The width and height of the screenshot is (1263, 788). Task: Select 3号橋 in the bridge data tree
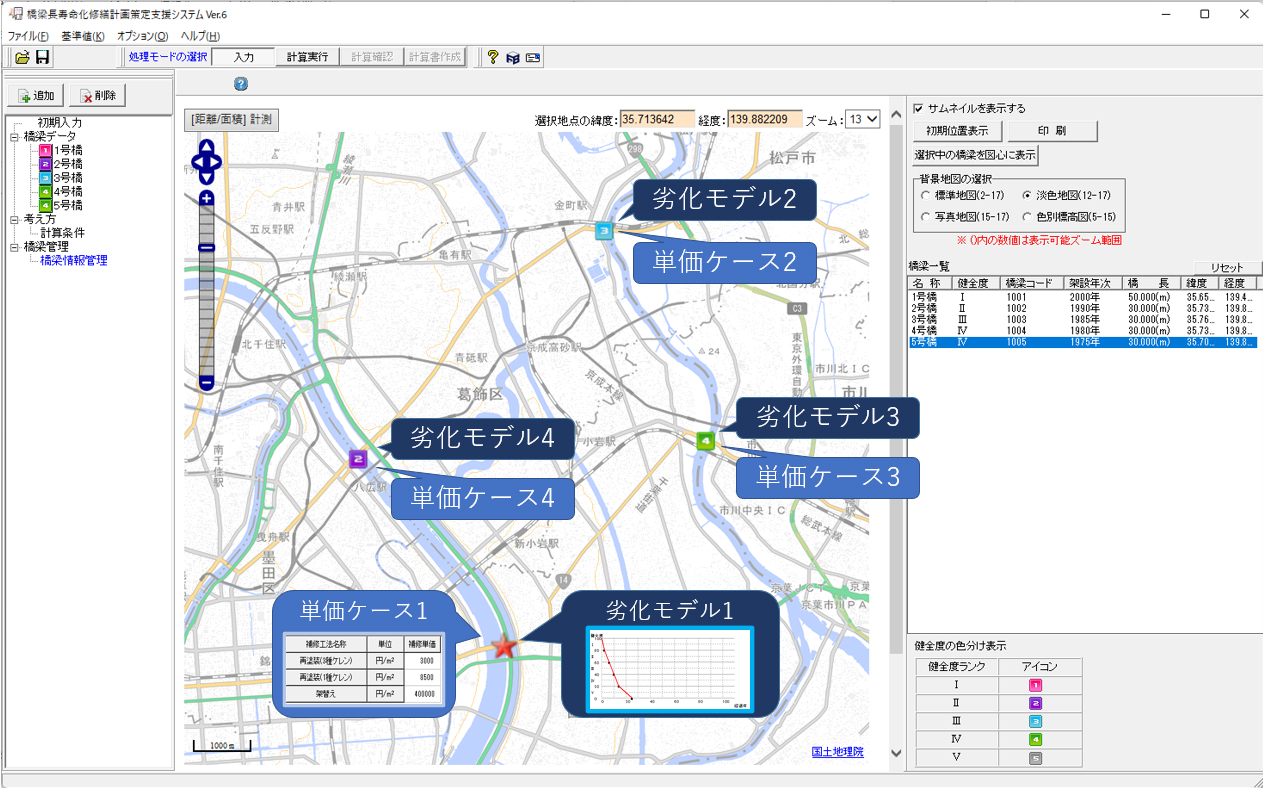point(68,178)
